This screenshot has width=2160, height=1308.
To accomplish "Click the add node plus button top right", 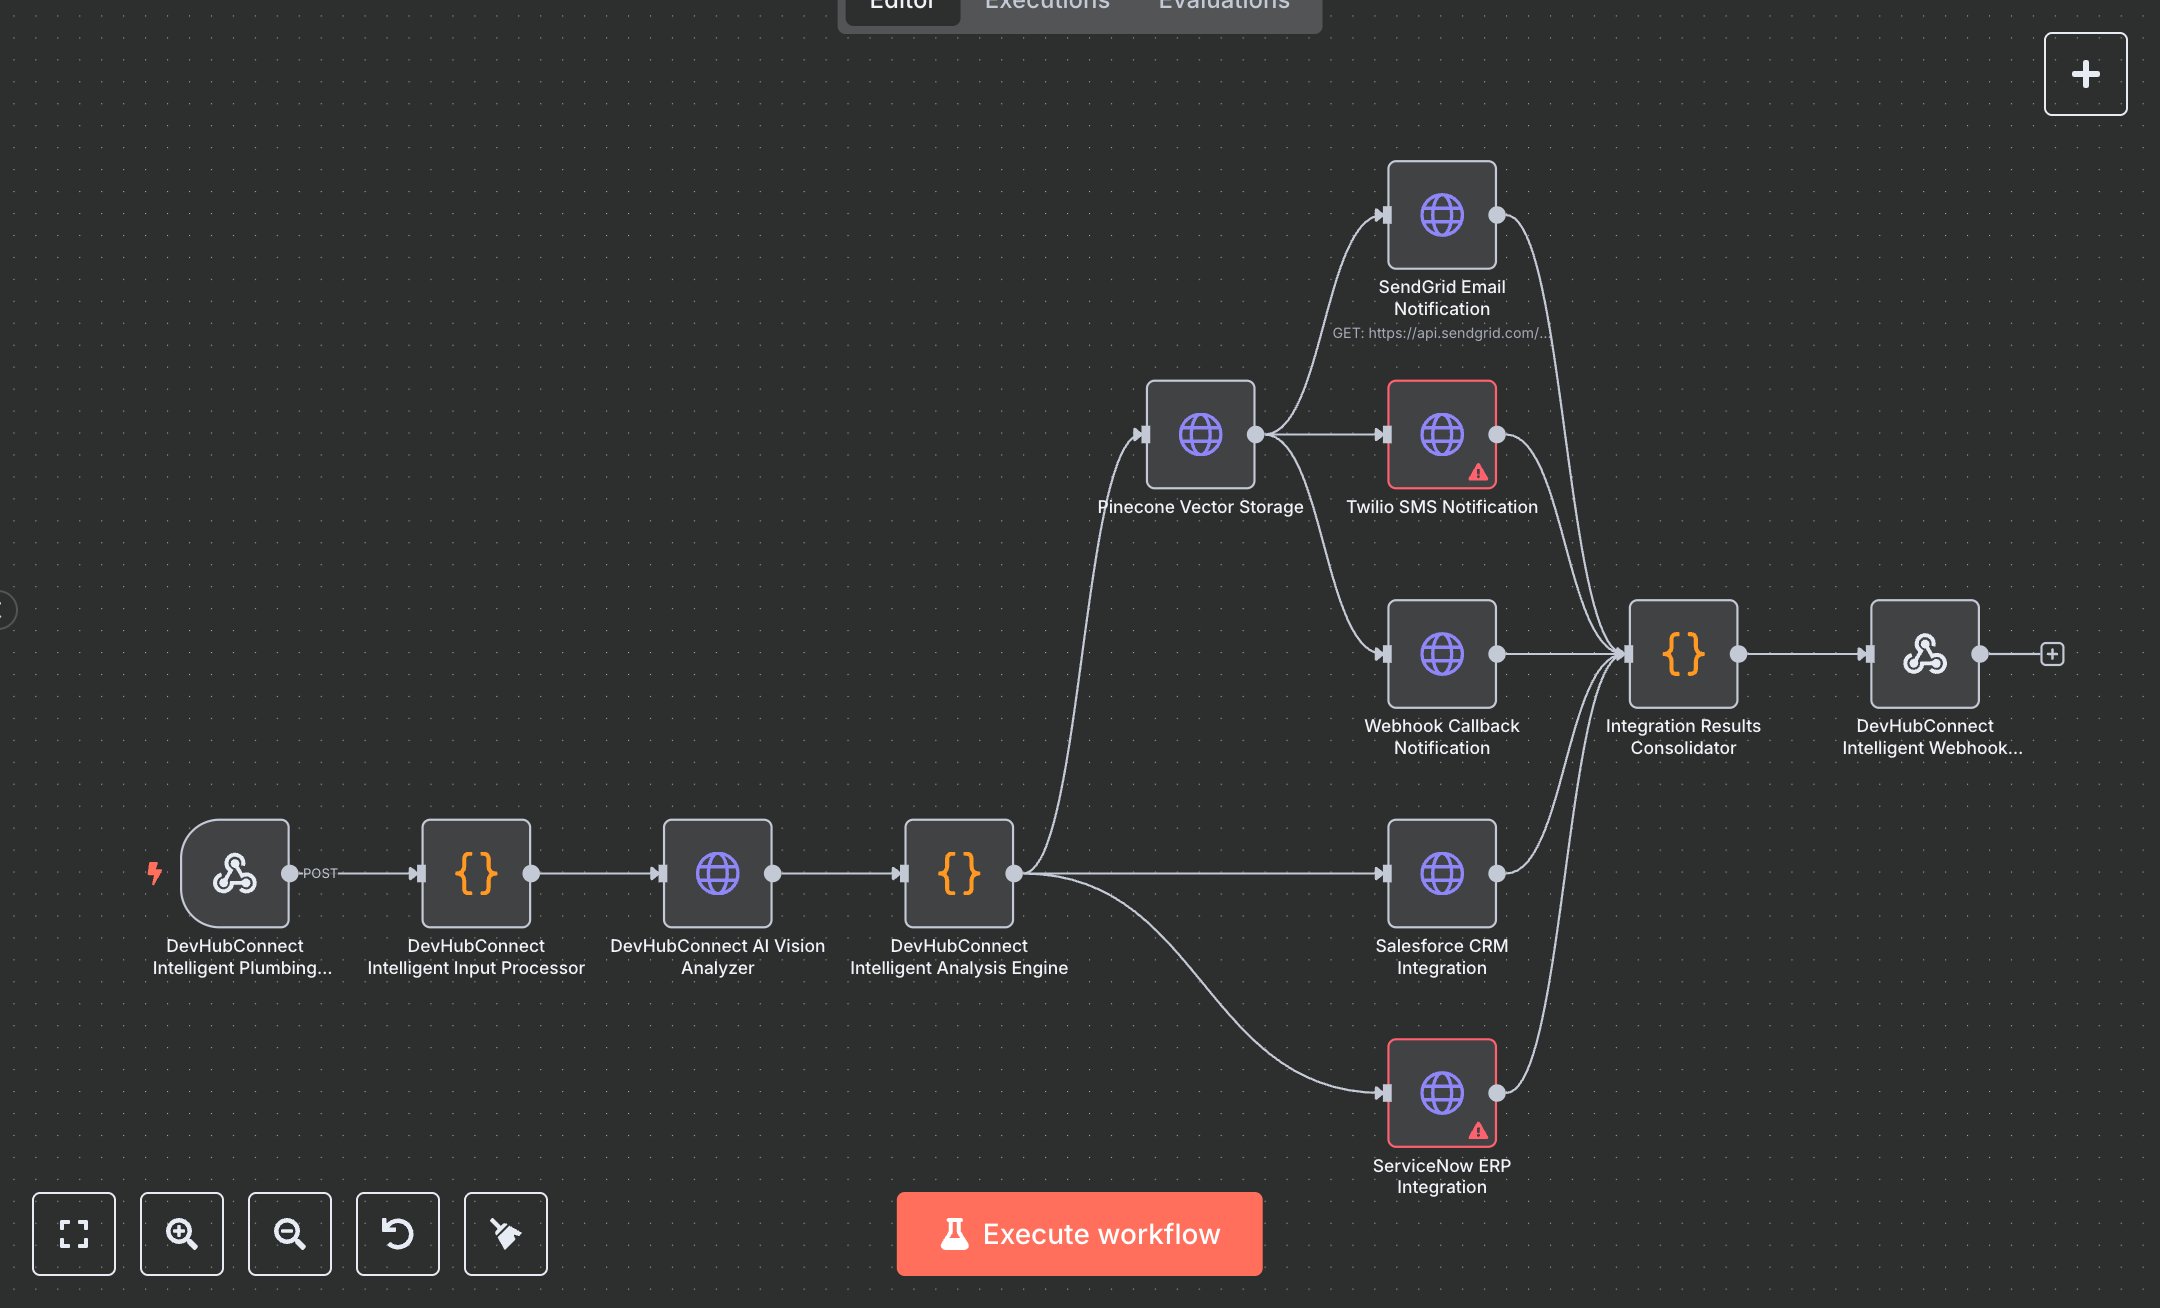I will [x=2085, y=74].
